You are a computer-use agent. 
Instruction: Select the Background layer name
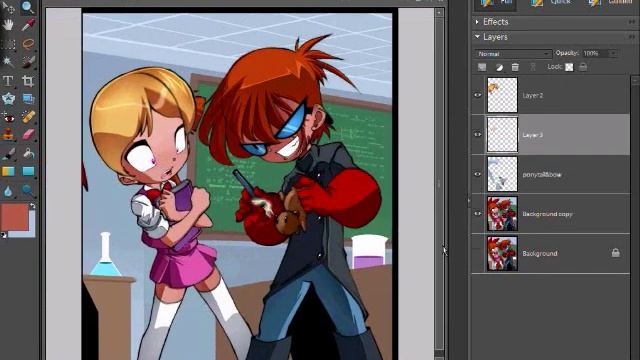(540, 253)
